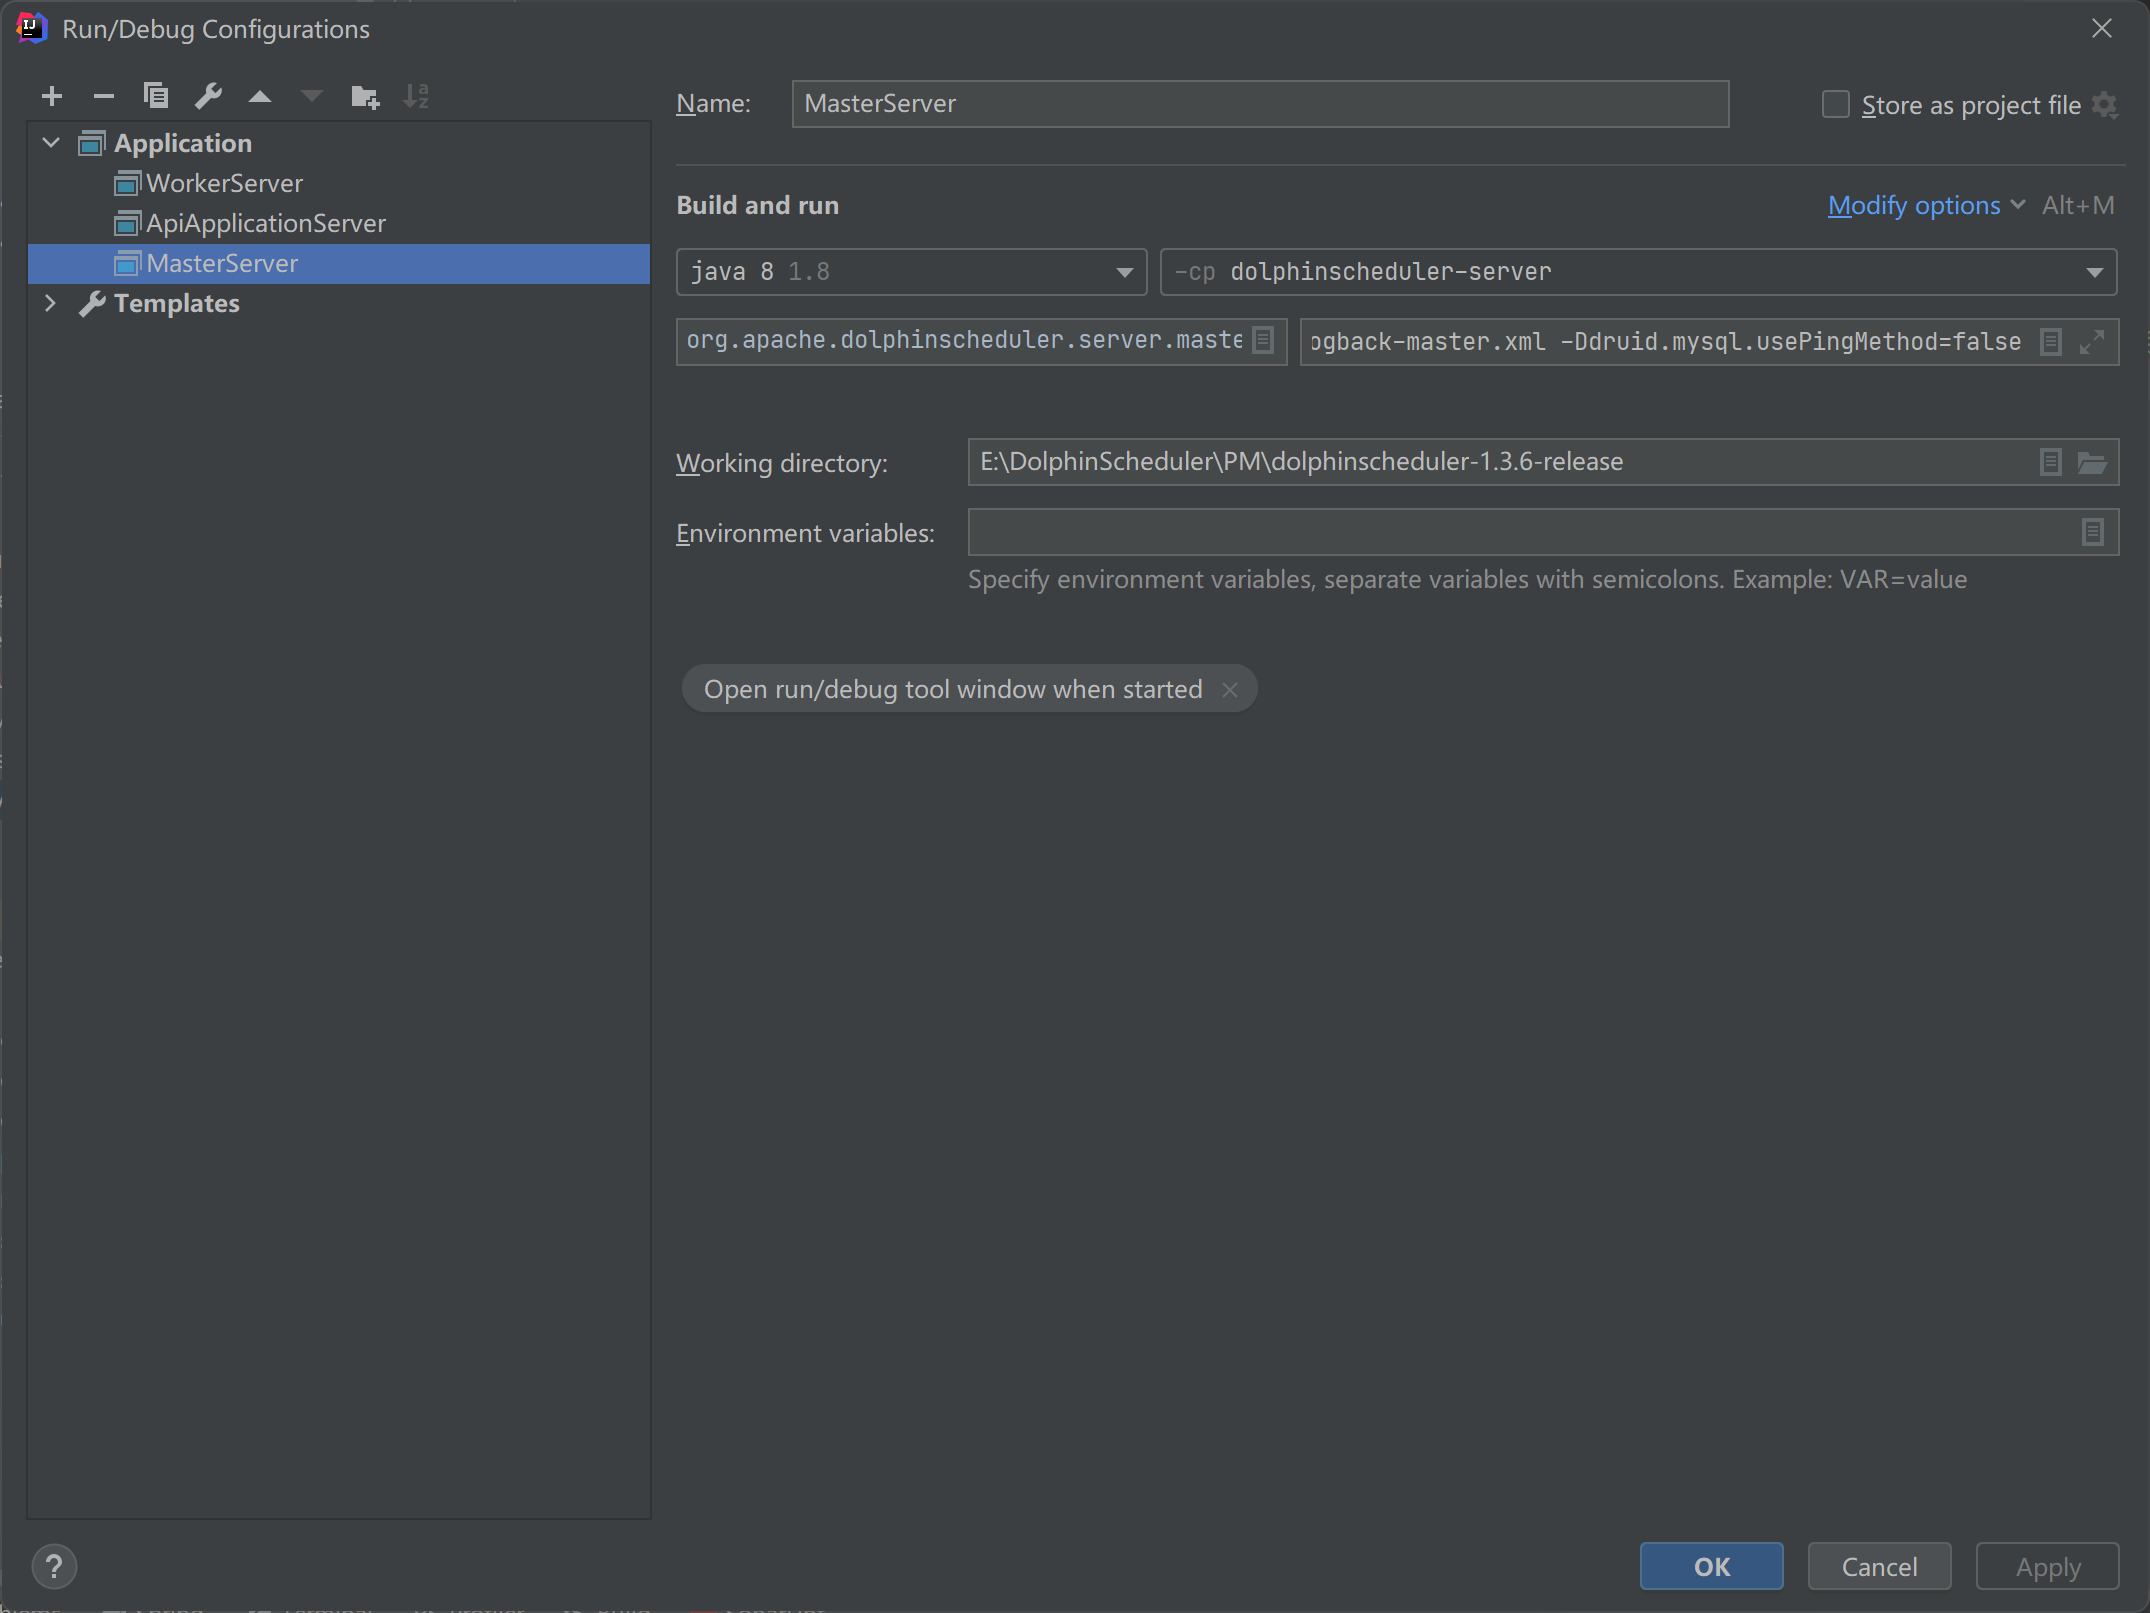Open the gear settings beside Store as project file
This screenshot has height=1613, width=2150.
click(x=2105, y=105)
